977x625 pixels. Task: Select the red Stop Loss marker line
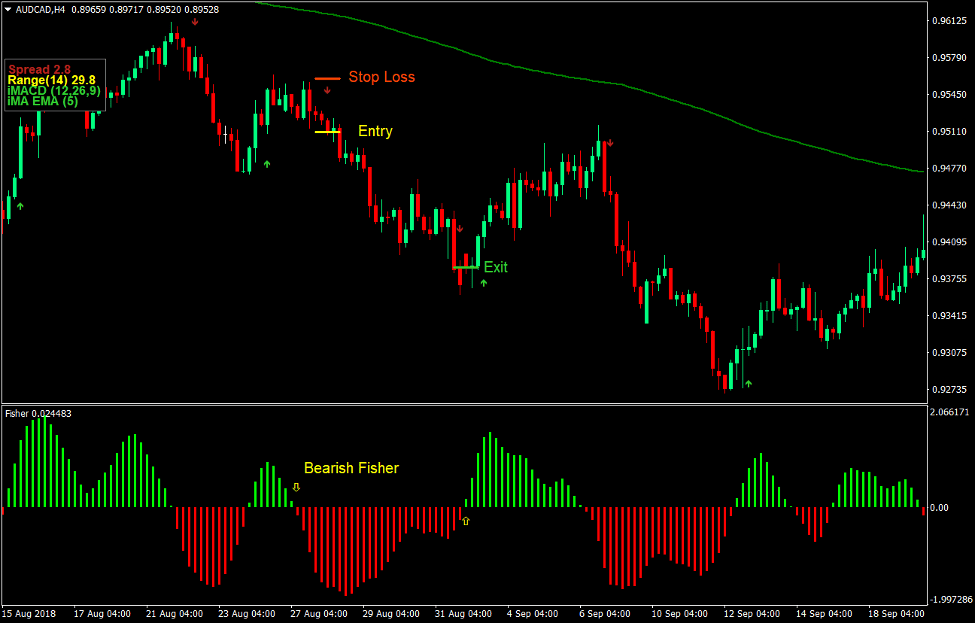[x=327, y=76]
